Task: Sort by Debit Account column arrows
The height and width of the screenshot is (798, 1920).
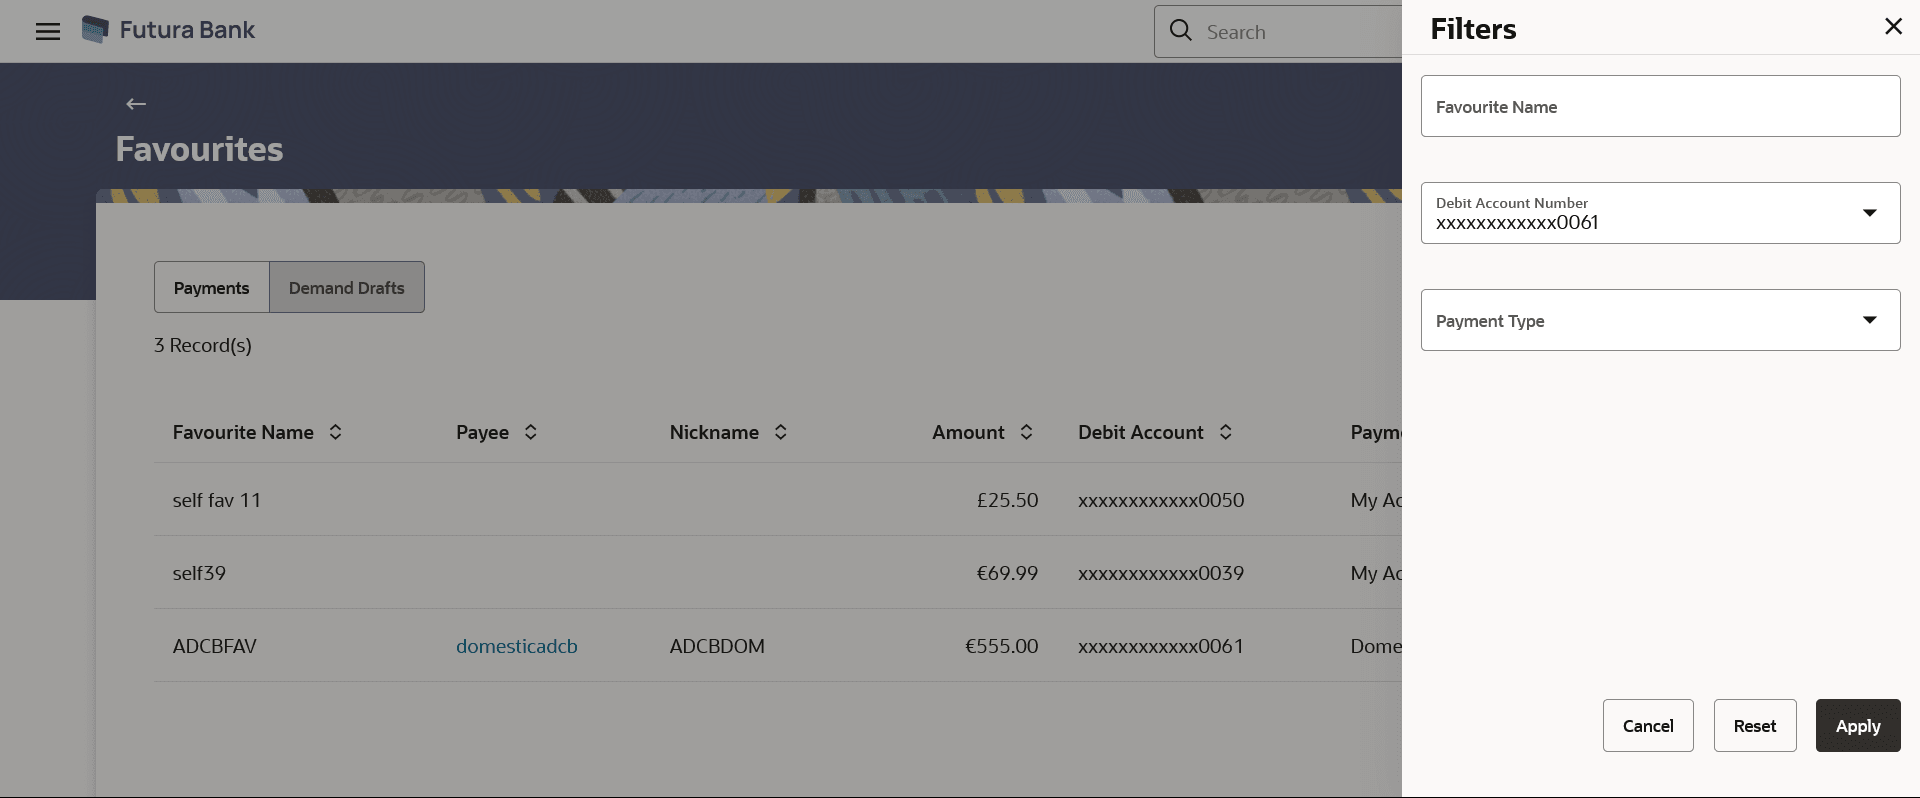Action: pos(1226,432)
